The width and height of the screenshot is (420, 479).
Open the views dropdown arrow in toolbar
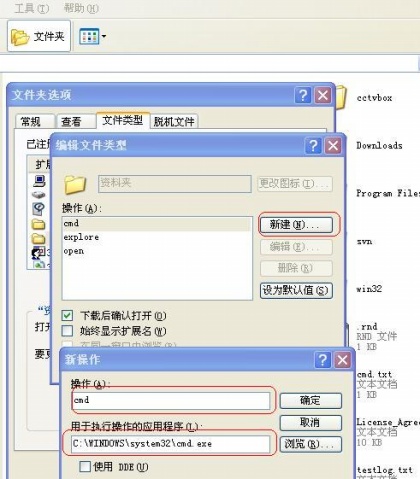click(104, 36)
